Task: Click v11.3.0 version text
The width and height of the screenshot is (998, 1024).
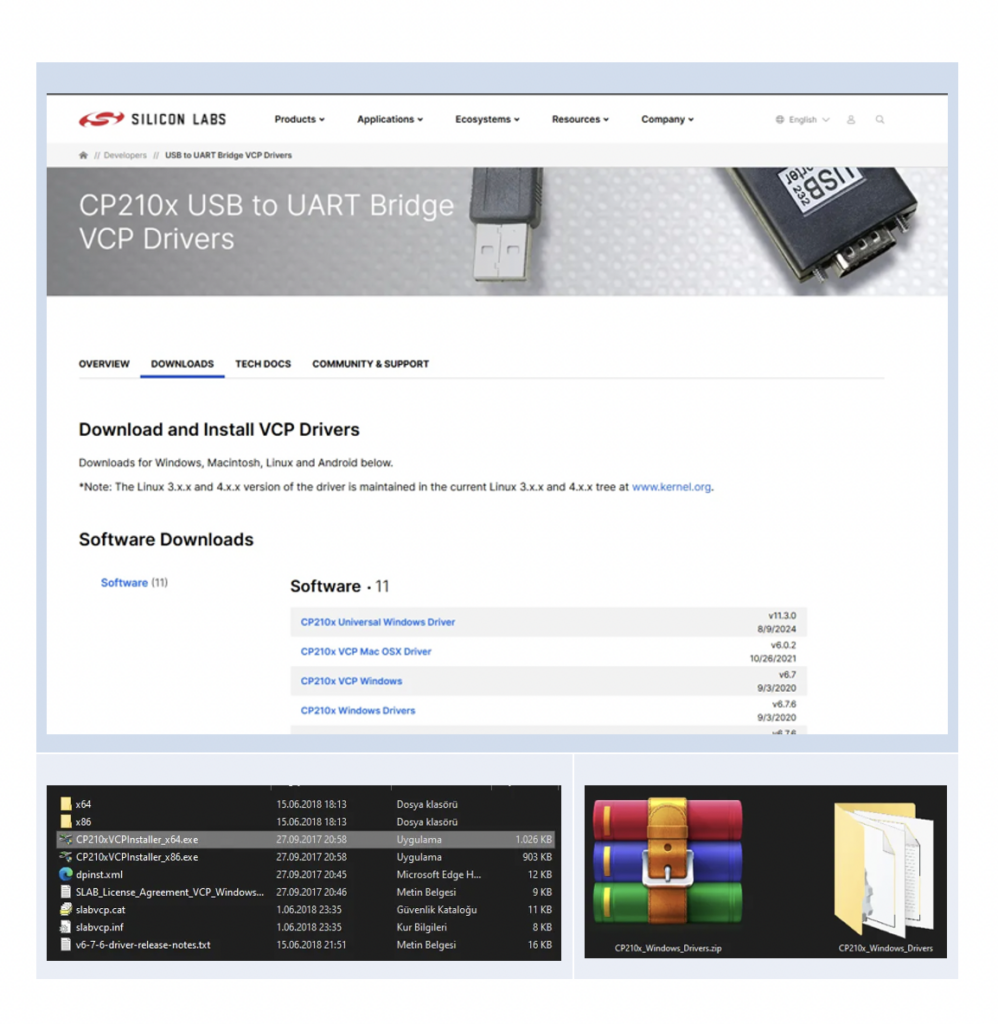Action: click(782, 615)
